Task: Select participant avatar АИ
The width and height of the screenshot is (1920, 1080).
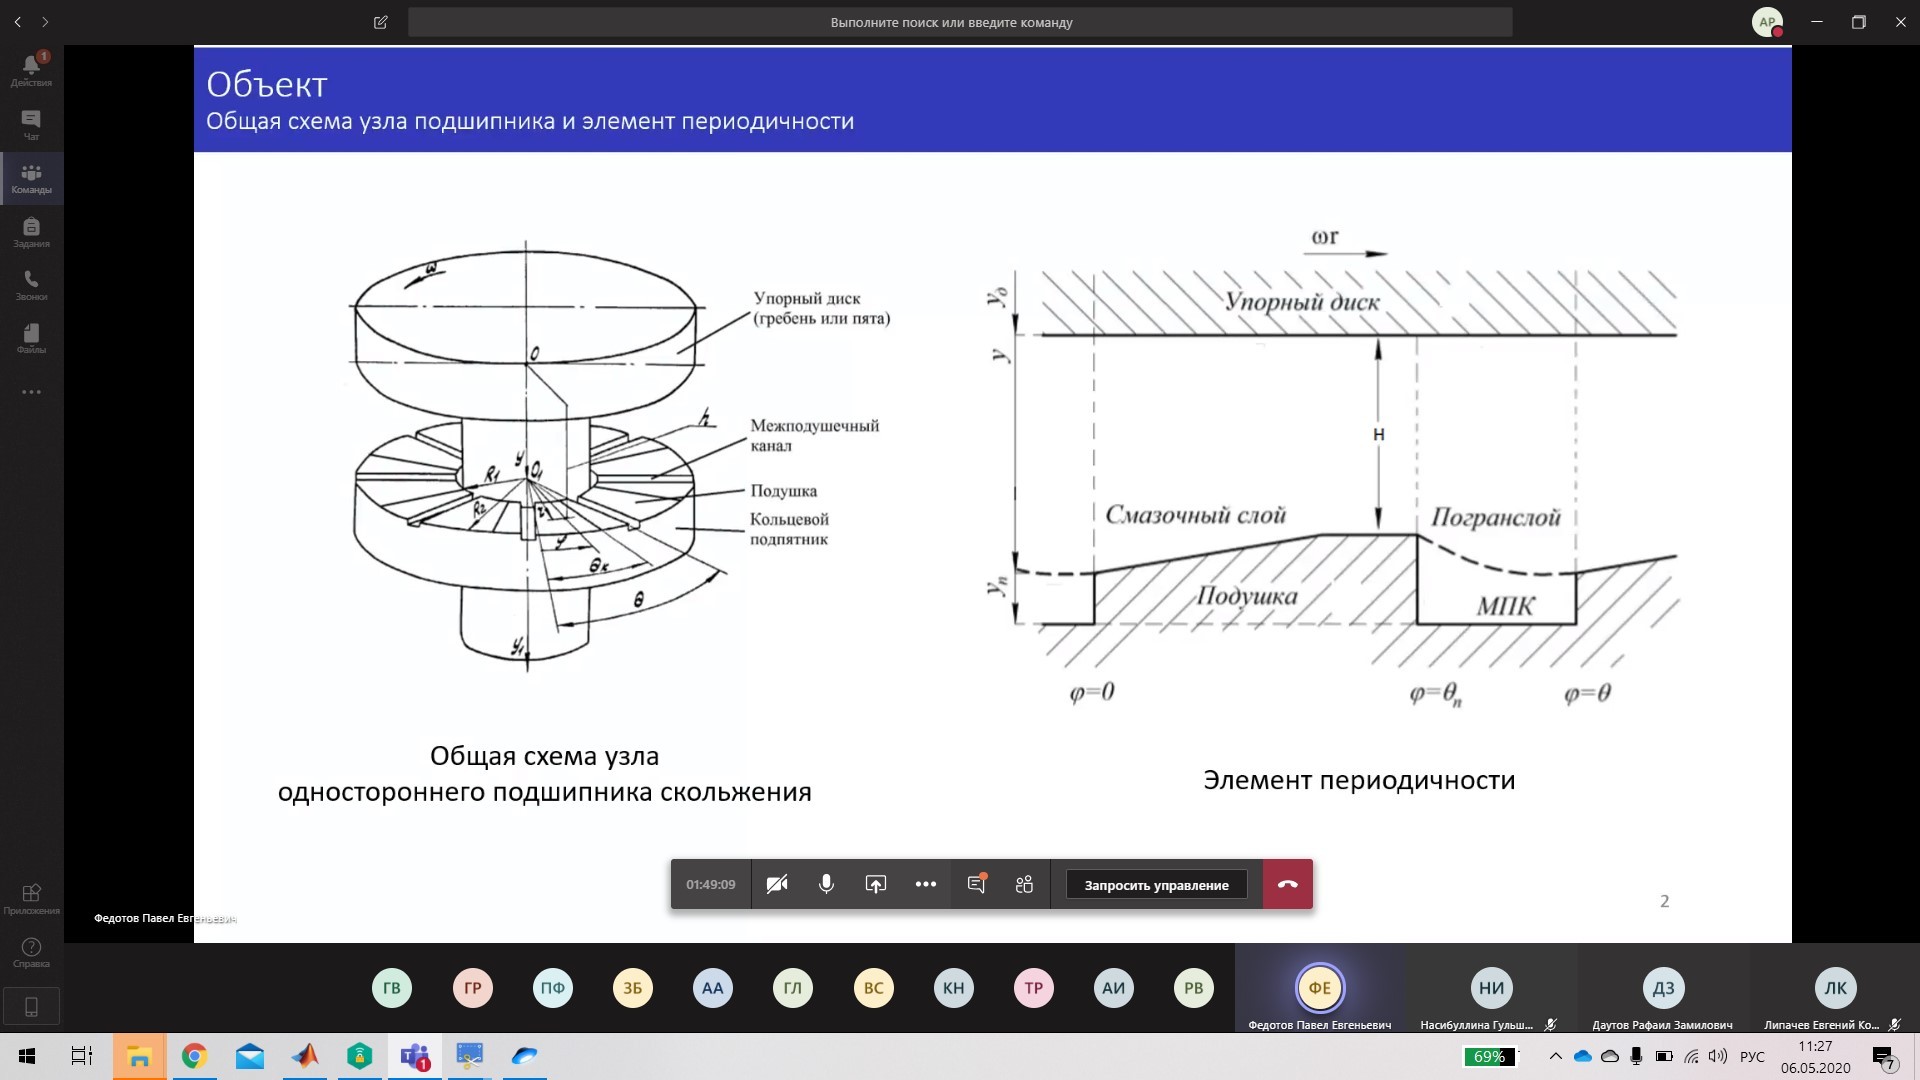Action: 1113,988
